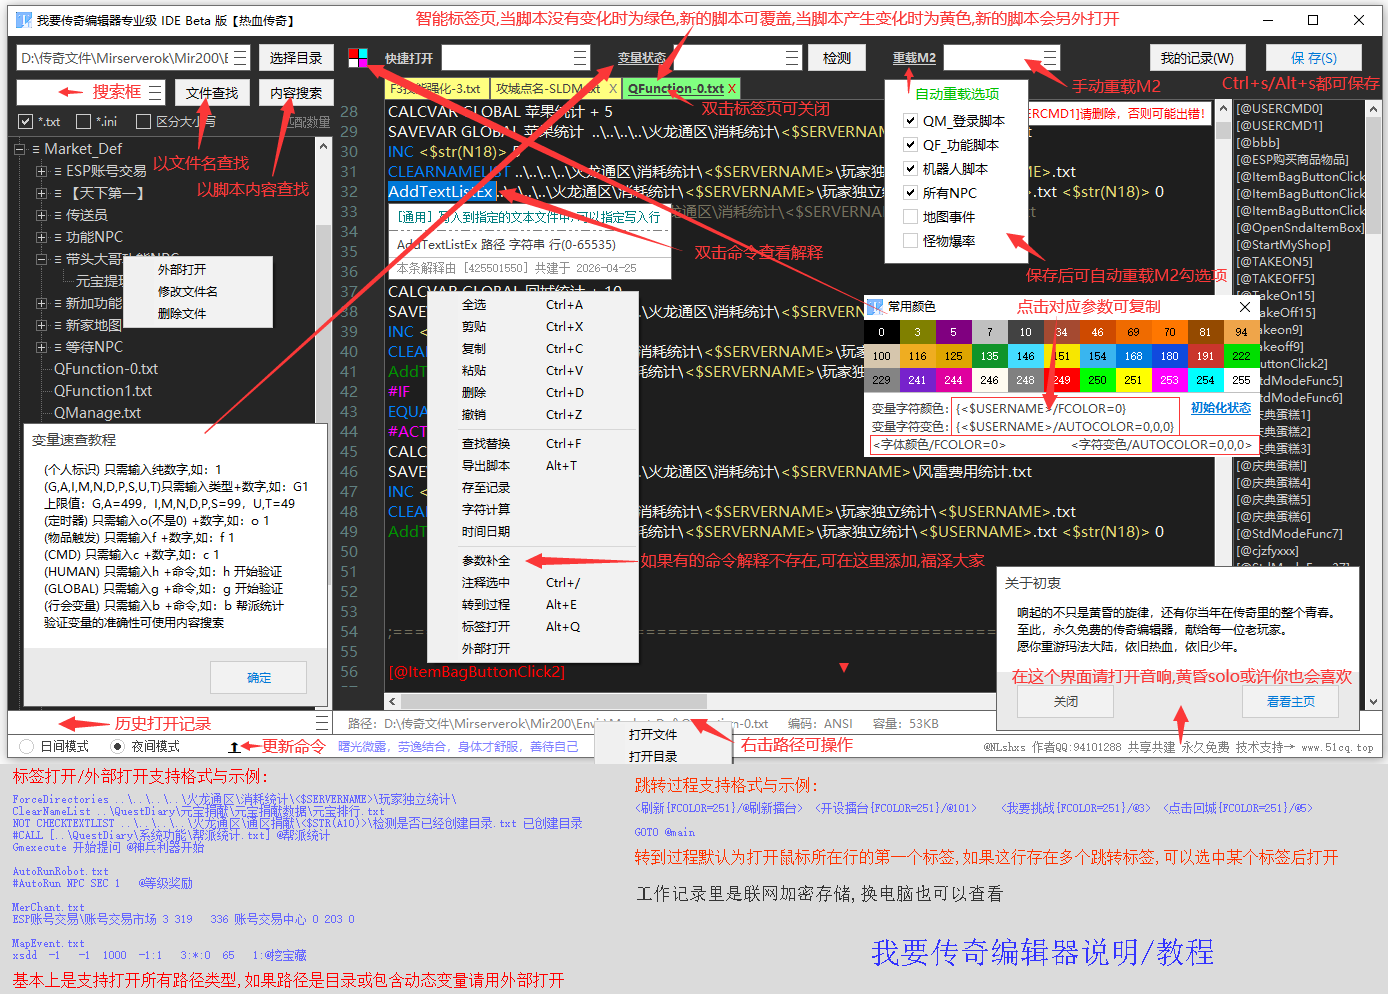Screen dimensions: 1388x994
Task: Open the 快捷打开 quick-open dropdown
Action: point(580,58)
